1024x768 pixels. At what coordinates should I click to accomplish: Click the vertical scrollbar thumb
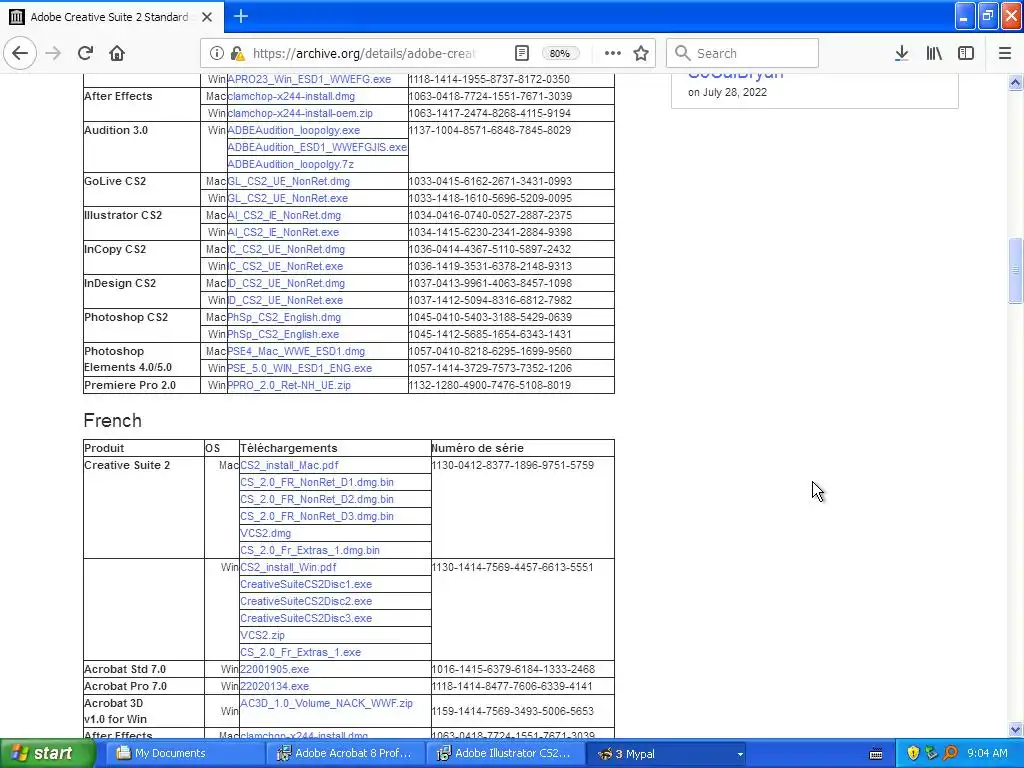(1015, 270)
